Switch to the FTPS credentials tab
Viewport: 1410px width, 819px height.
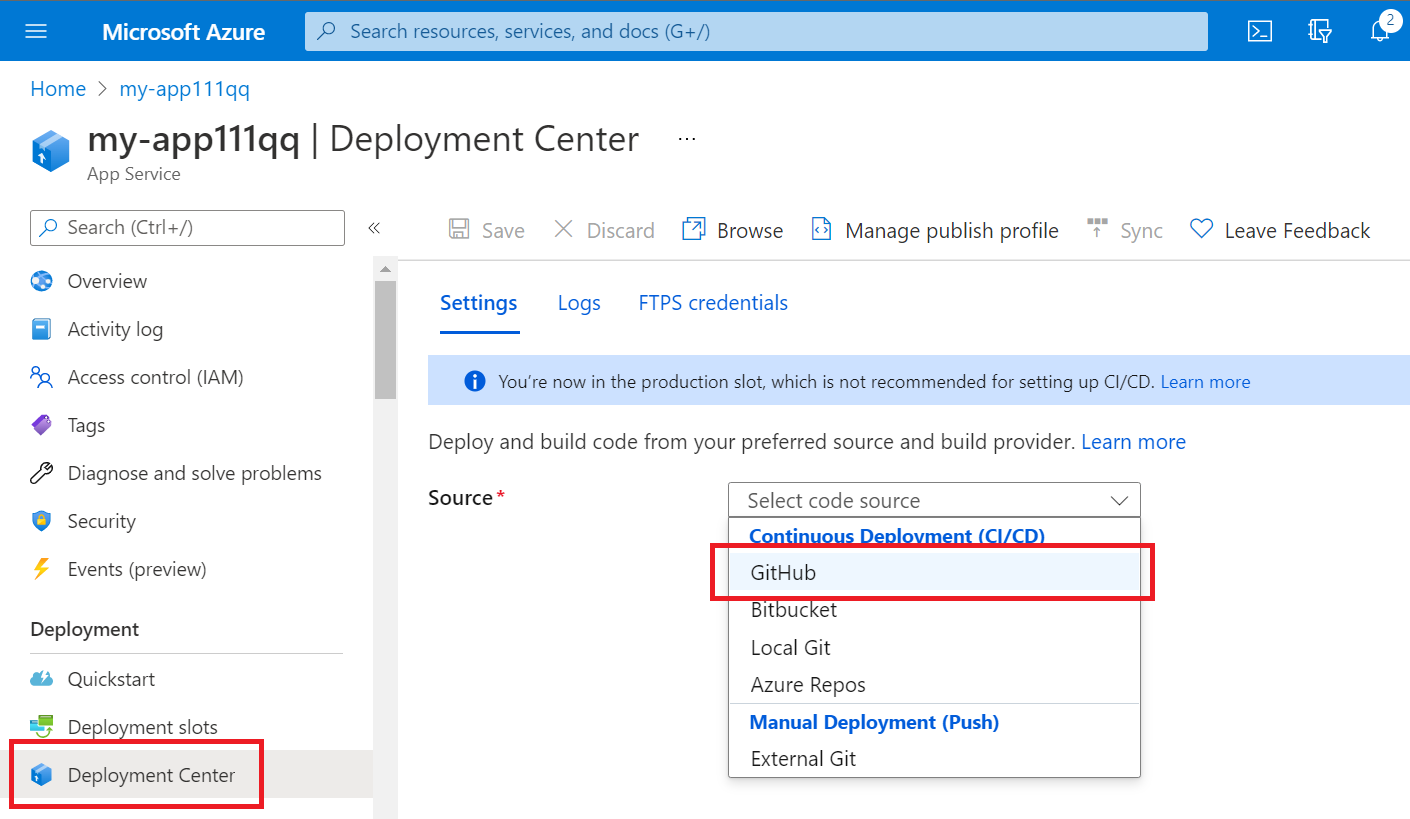(713, 303)
